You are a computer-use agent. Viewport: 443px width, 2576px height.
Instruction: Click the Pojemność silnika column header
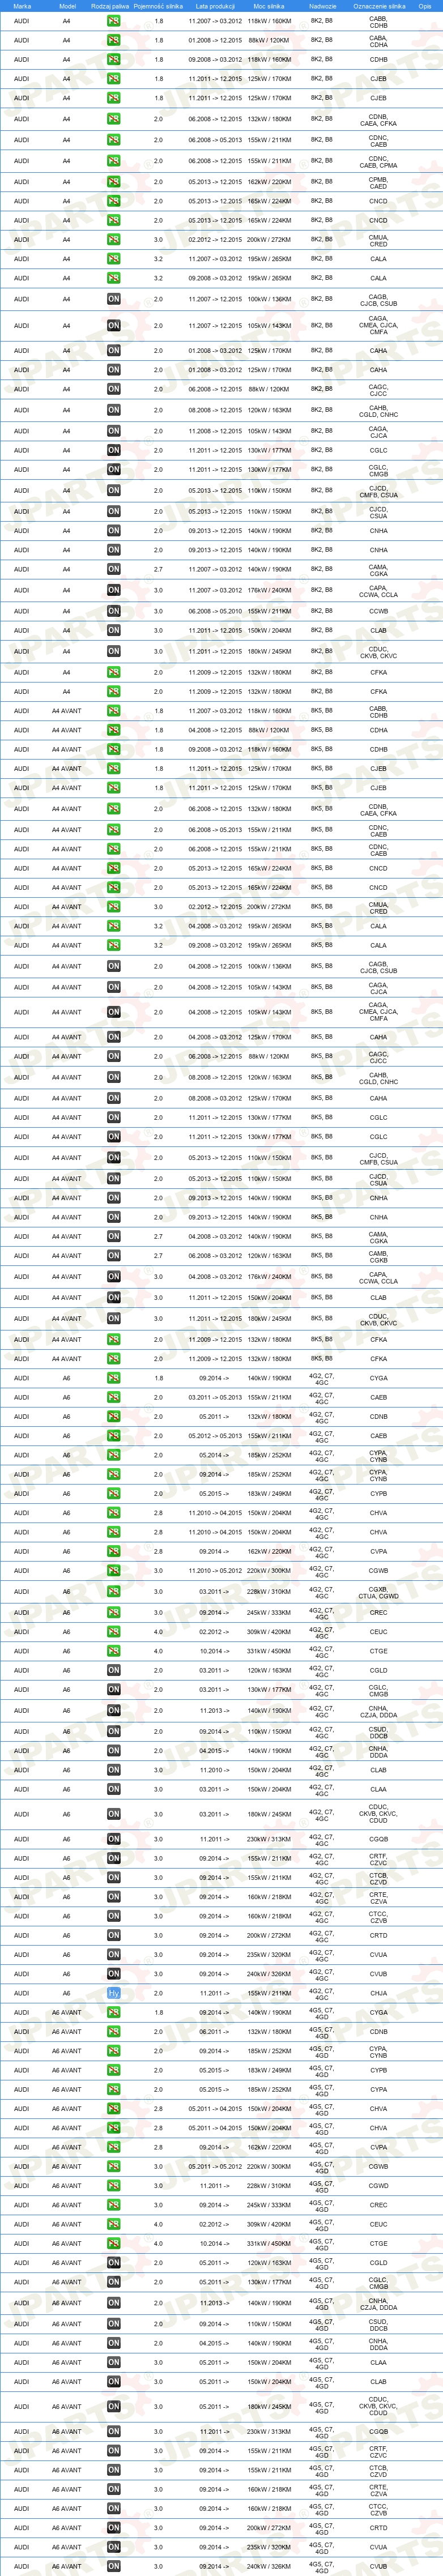pos(158,6)
